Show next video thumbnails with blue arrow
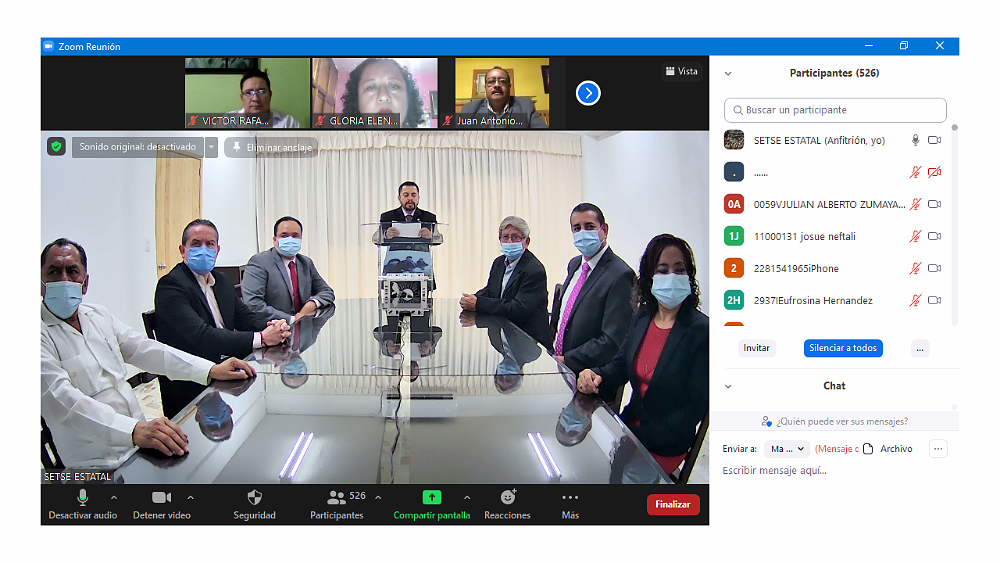This screenshot has height=563, width=1000. pyautogui.click(x=588, y=93)
